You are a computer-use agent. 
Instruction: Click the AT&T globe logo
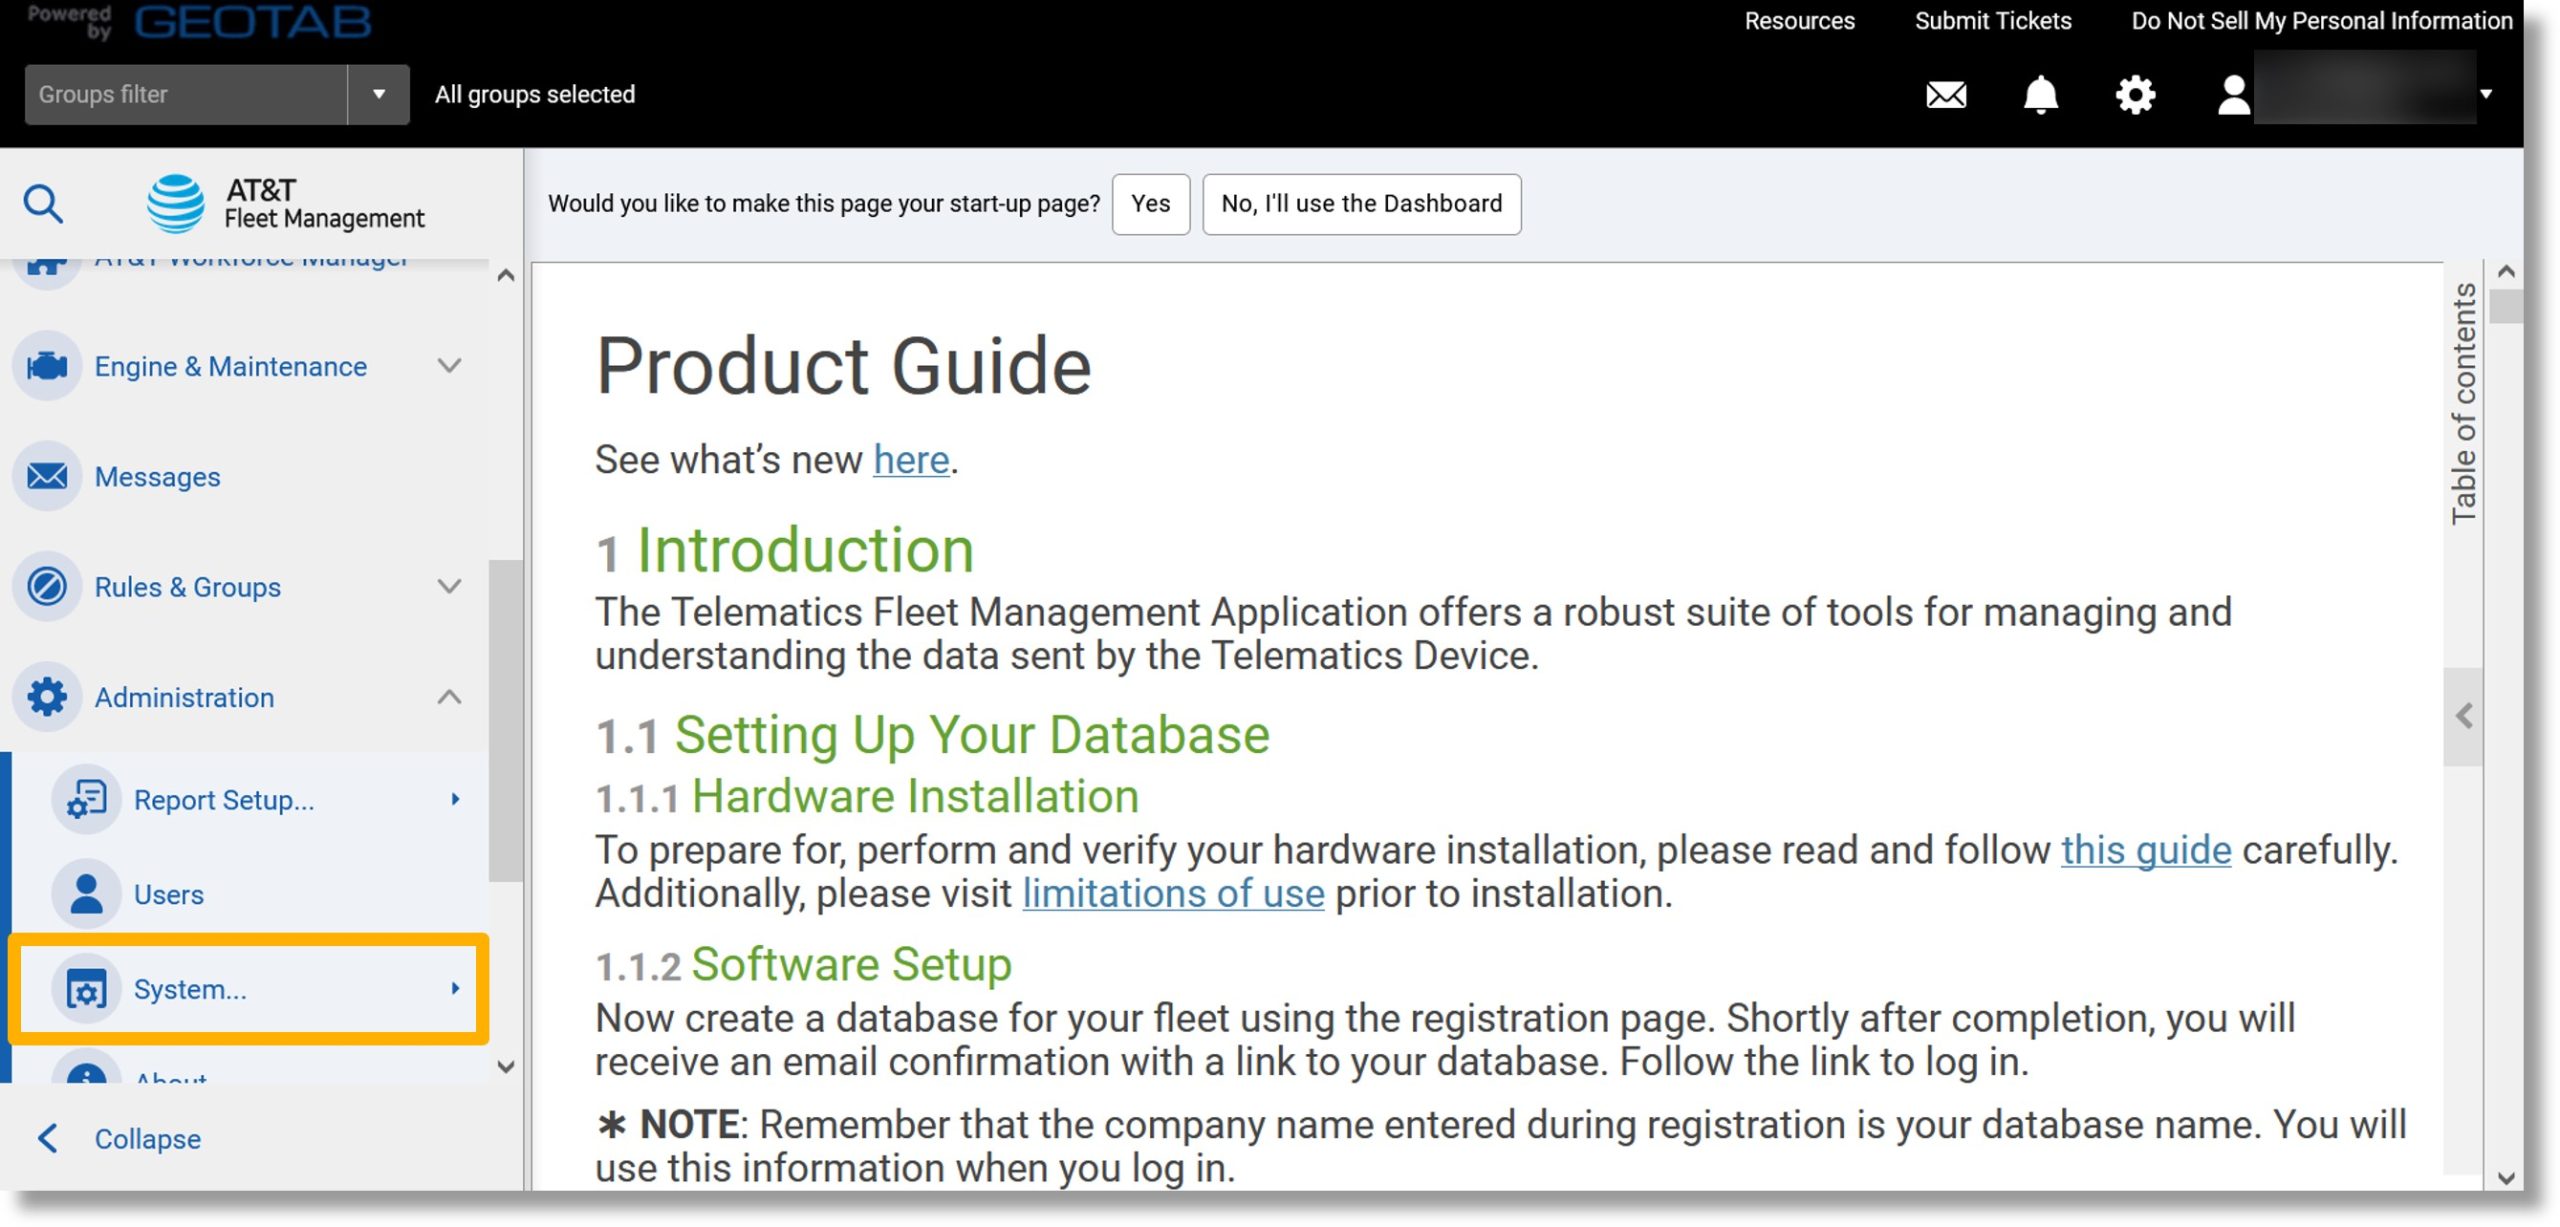pyautogui.click(x=175, y=204)
